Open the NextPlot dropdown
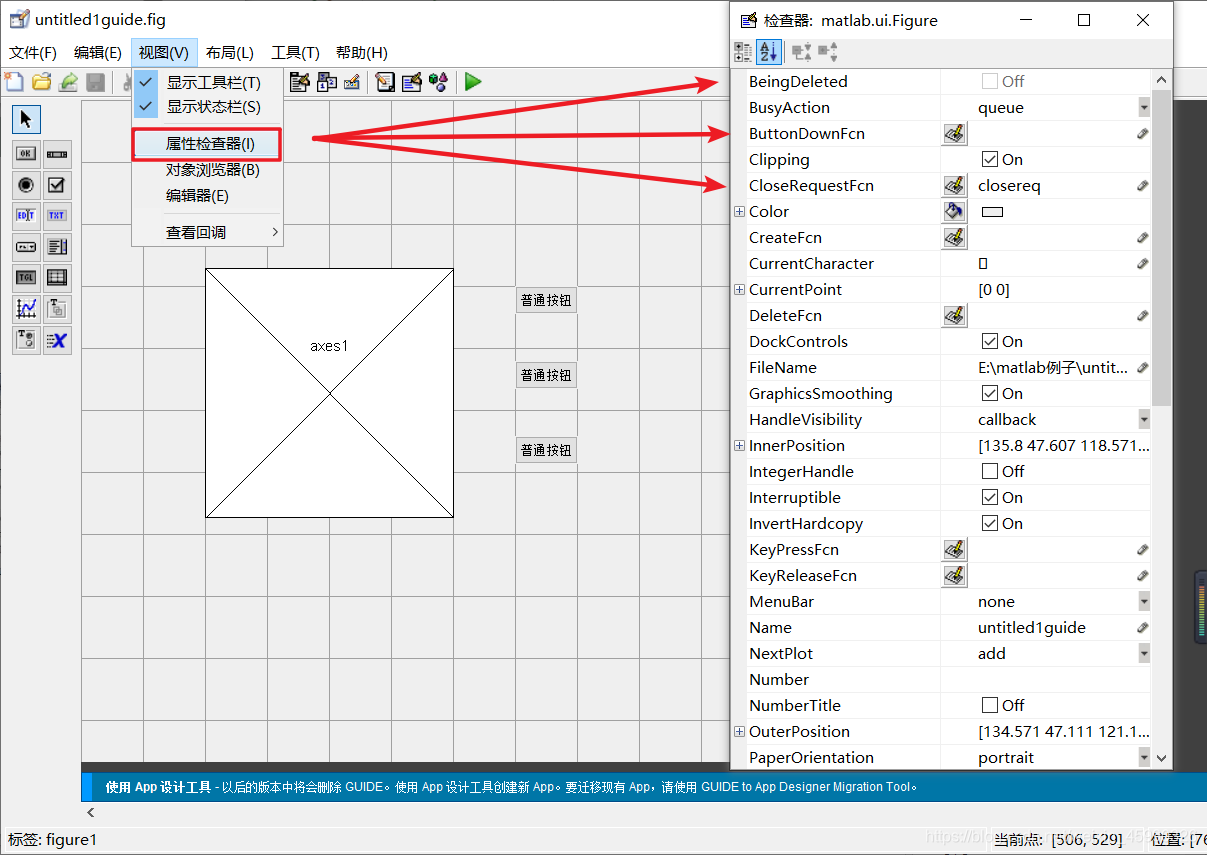 (1144, 653)
